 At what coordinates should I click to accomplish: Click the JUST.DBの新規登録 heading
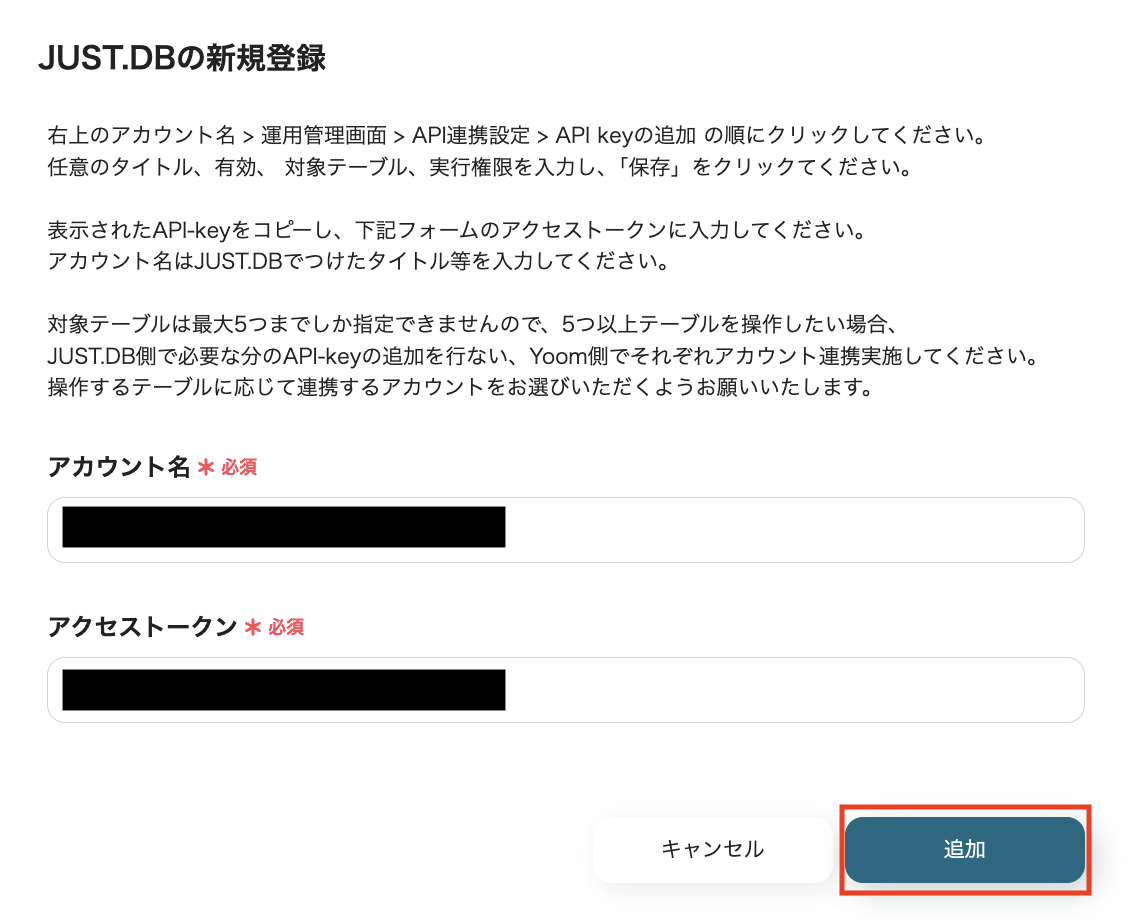[x=180, y=58]
